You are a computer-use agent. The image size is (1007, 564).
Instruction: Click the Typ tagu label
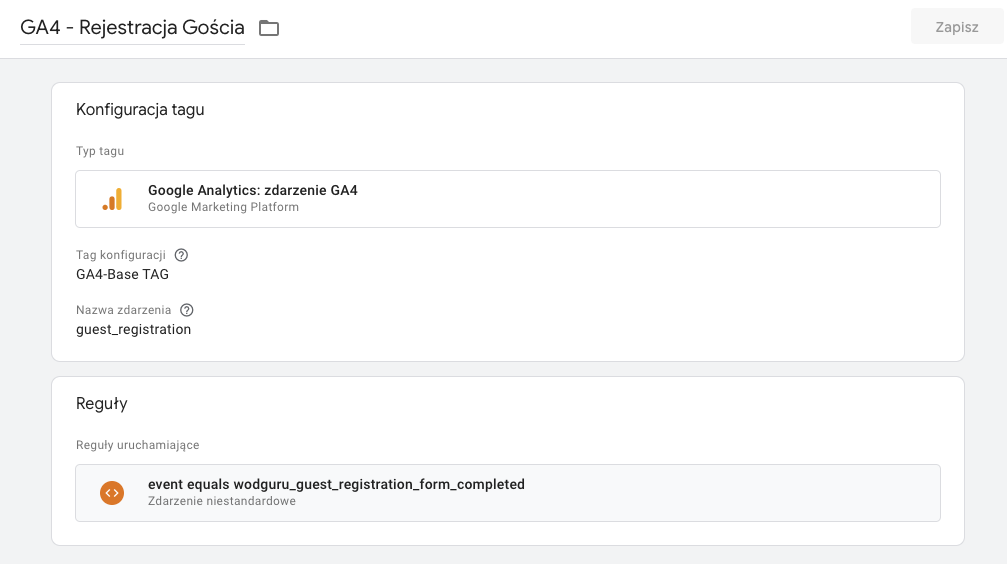[100, 151]
